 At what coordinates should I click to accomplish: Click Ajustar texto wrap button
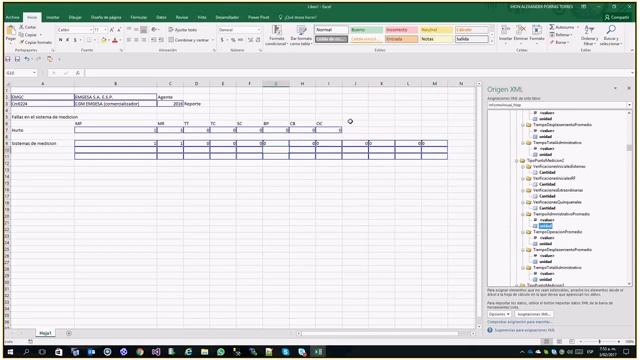click(x=183, y=30)
